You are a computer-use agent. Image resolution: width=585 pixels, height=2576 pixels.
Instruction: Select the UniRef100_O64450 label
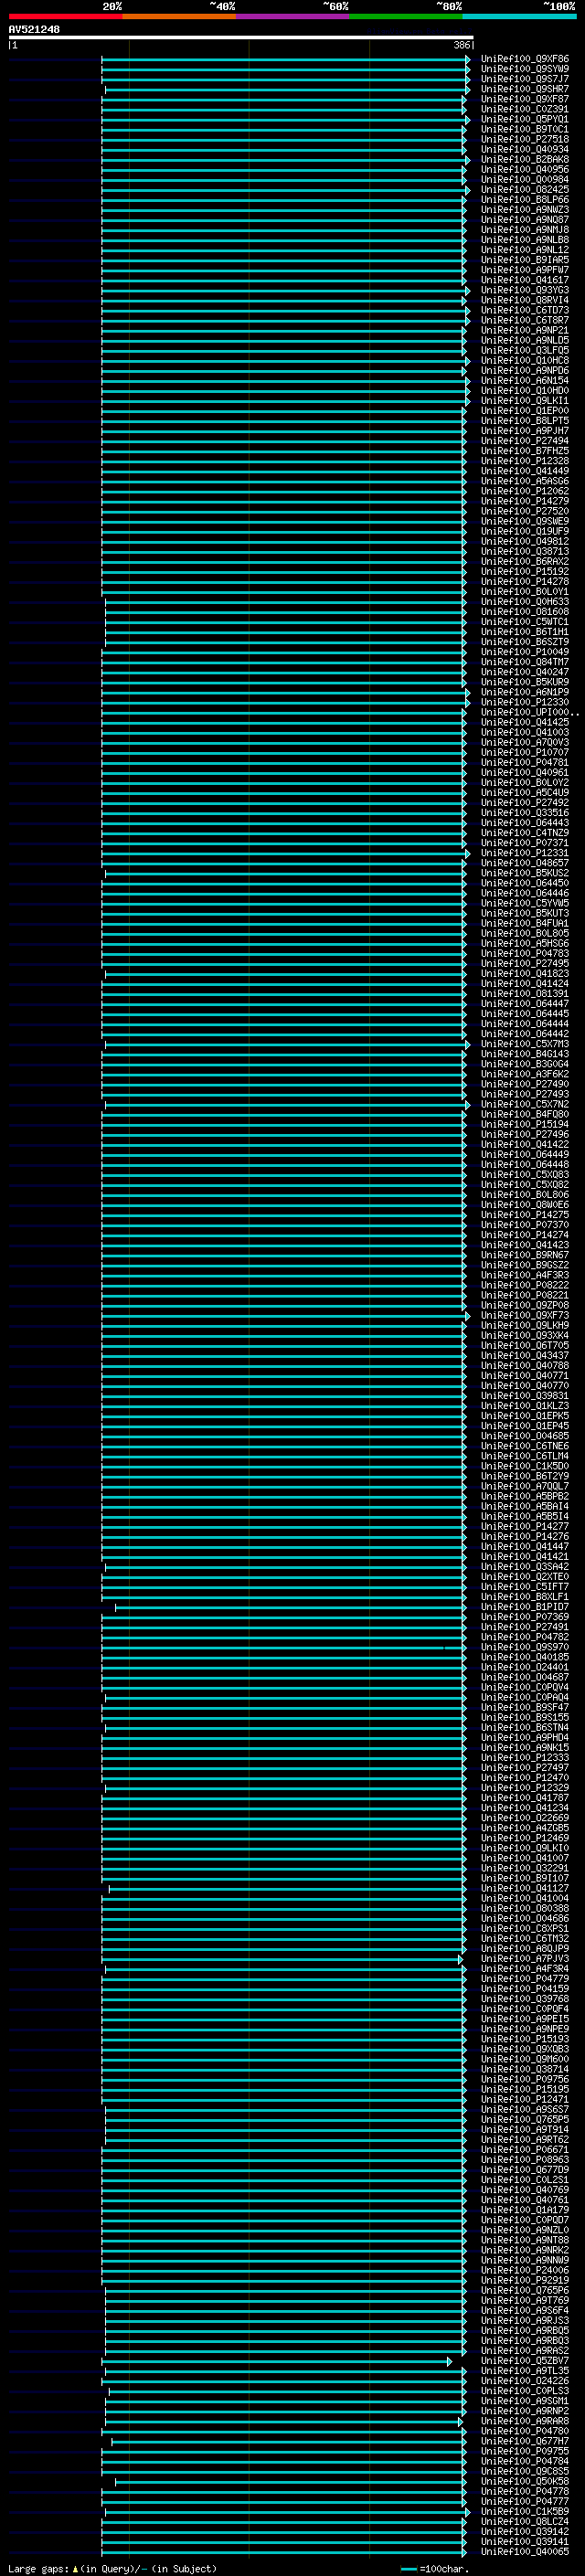click(x=524, y=883)
